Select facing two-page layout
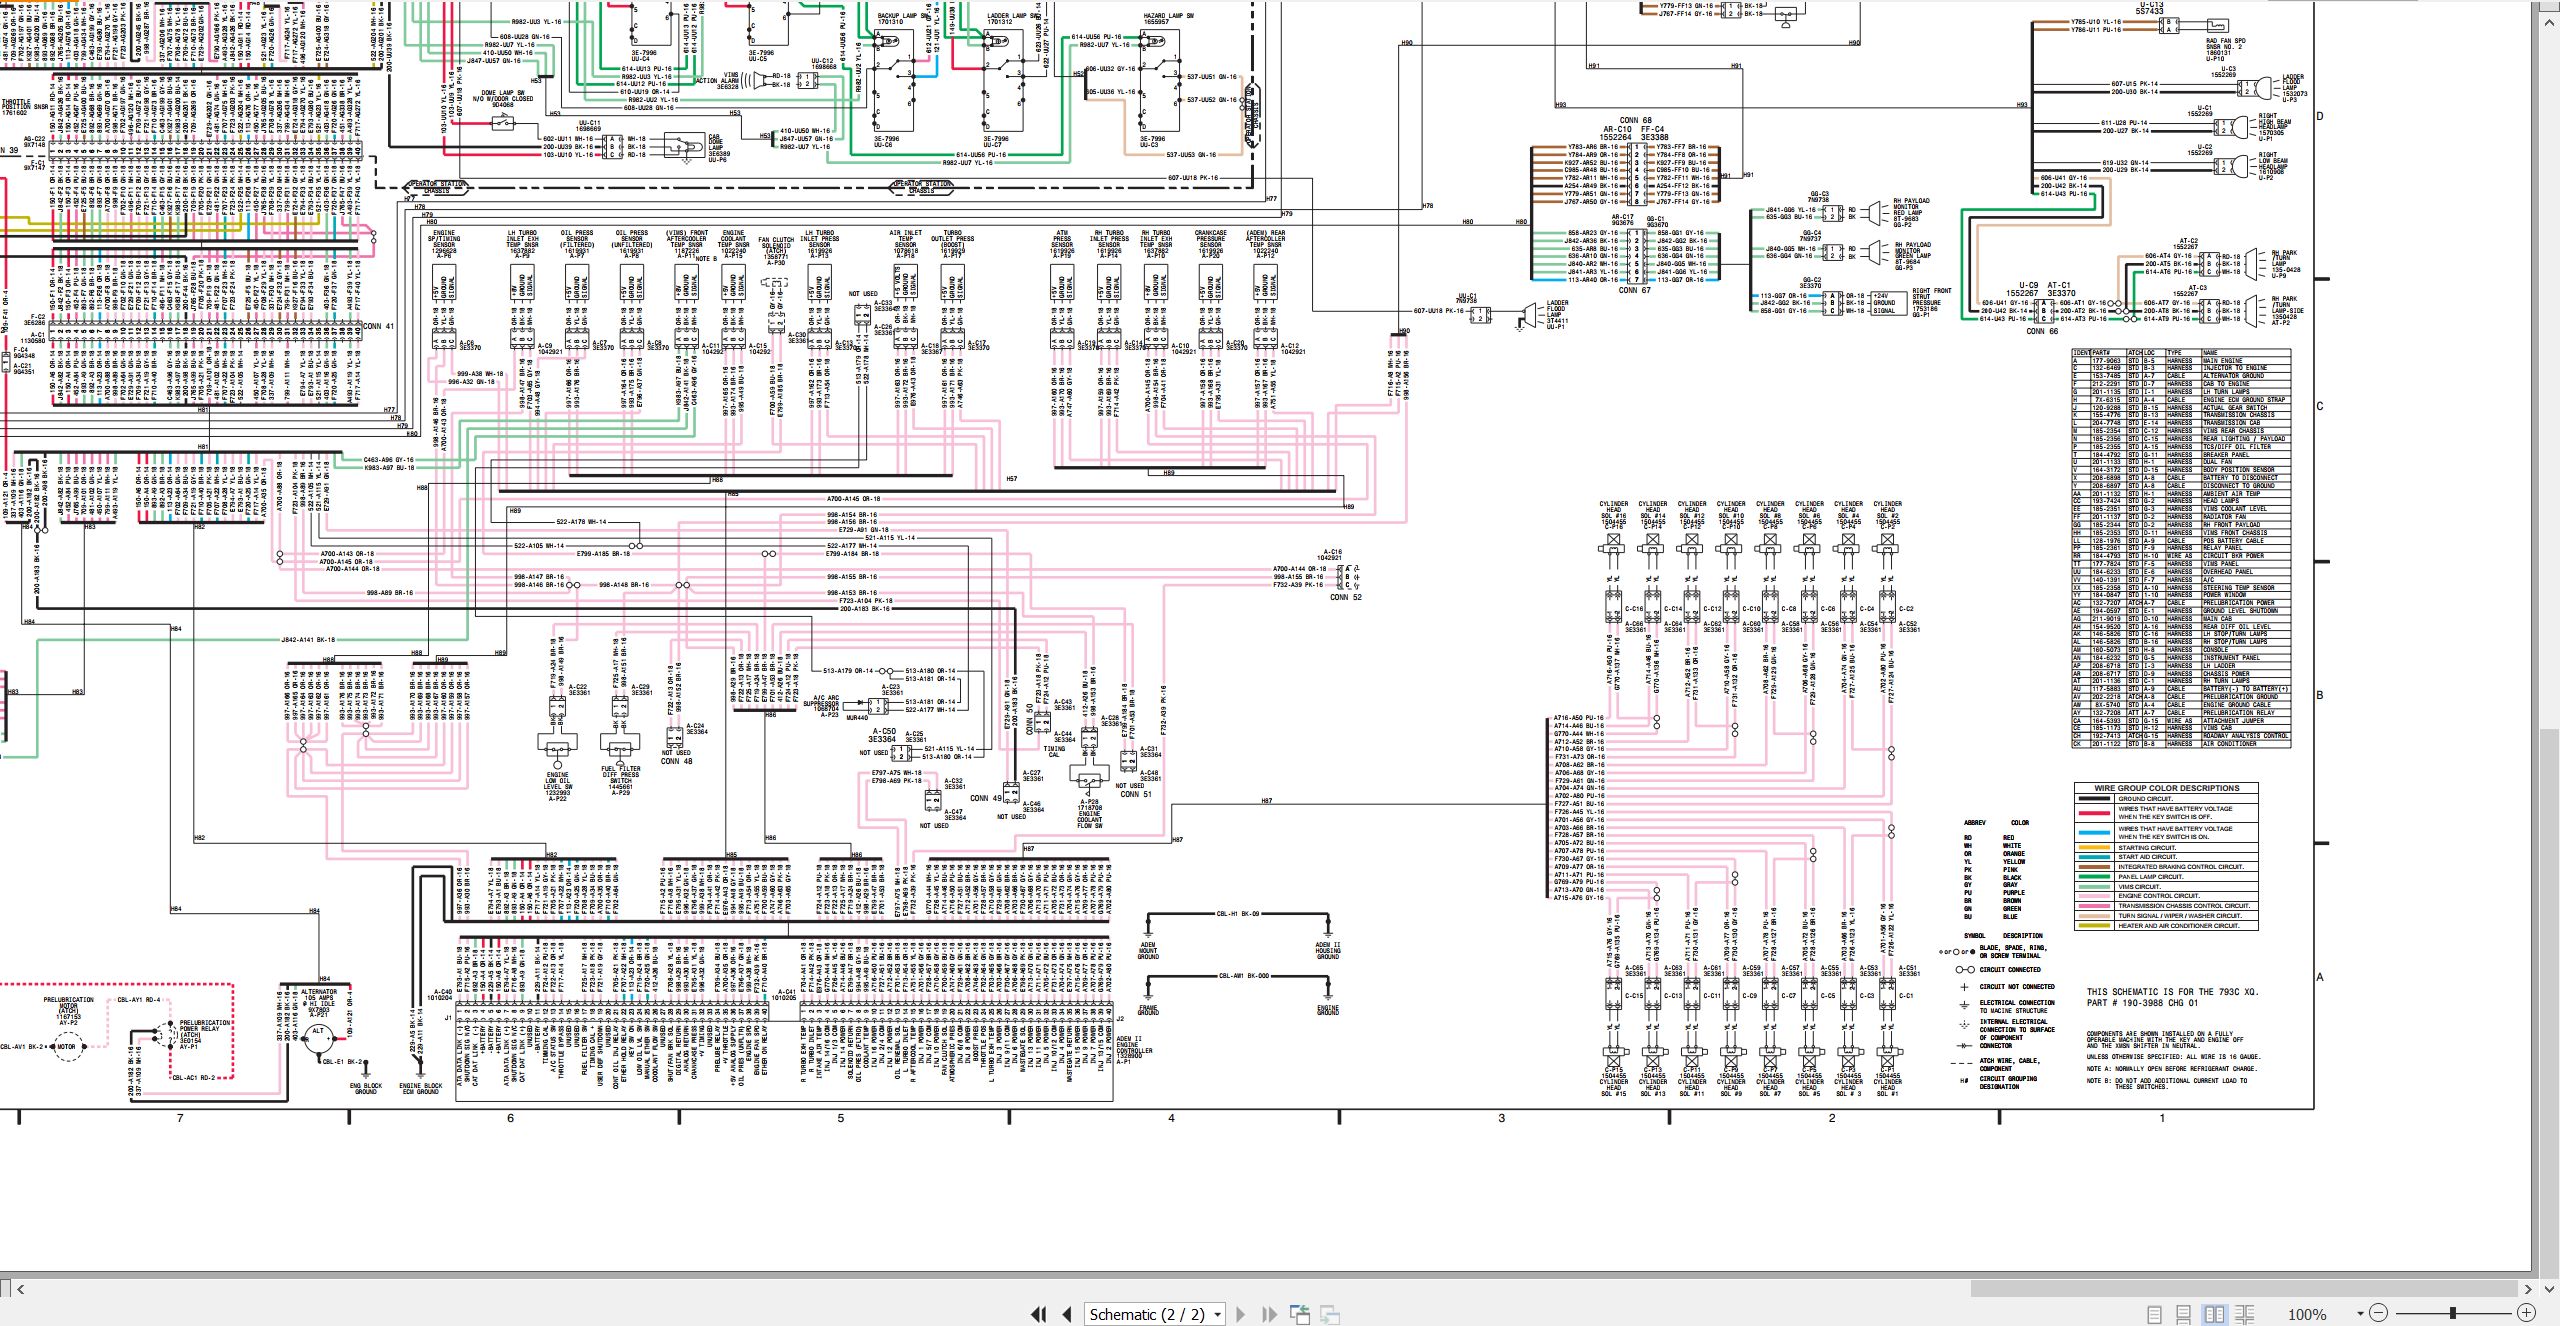Screen dimensions: 2560x1326 (2214, 1314)
